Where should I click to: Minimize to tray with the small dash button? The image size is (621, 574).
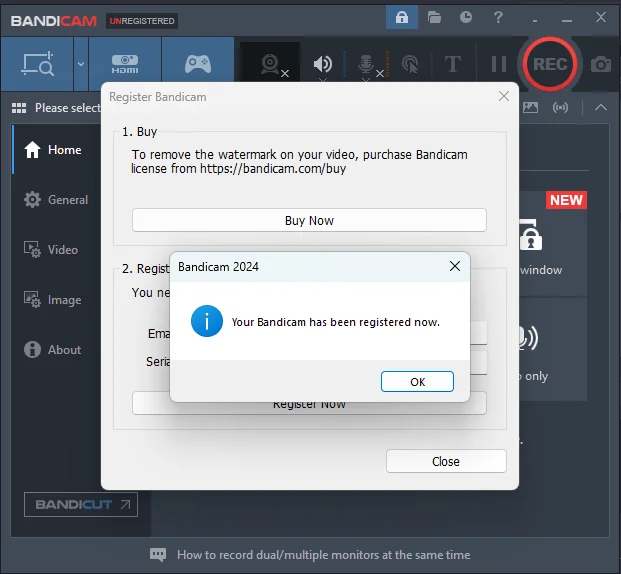(535, 20)
